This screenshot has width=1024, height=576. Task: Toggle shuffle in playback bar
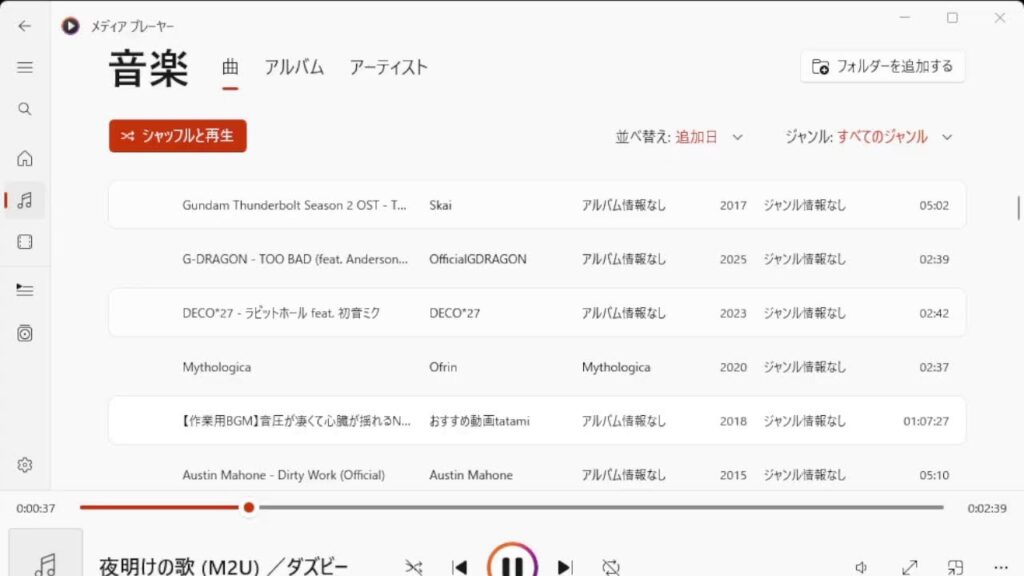click(413, 566)
